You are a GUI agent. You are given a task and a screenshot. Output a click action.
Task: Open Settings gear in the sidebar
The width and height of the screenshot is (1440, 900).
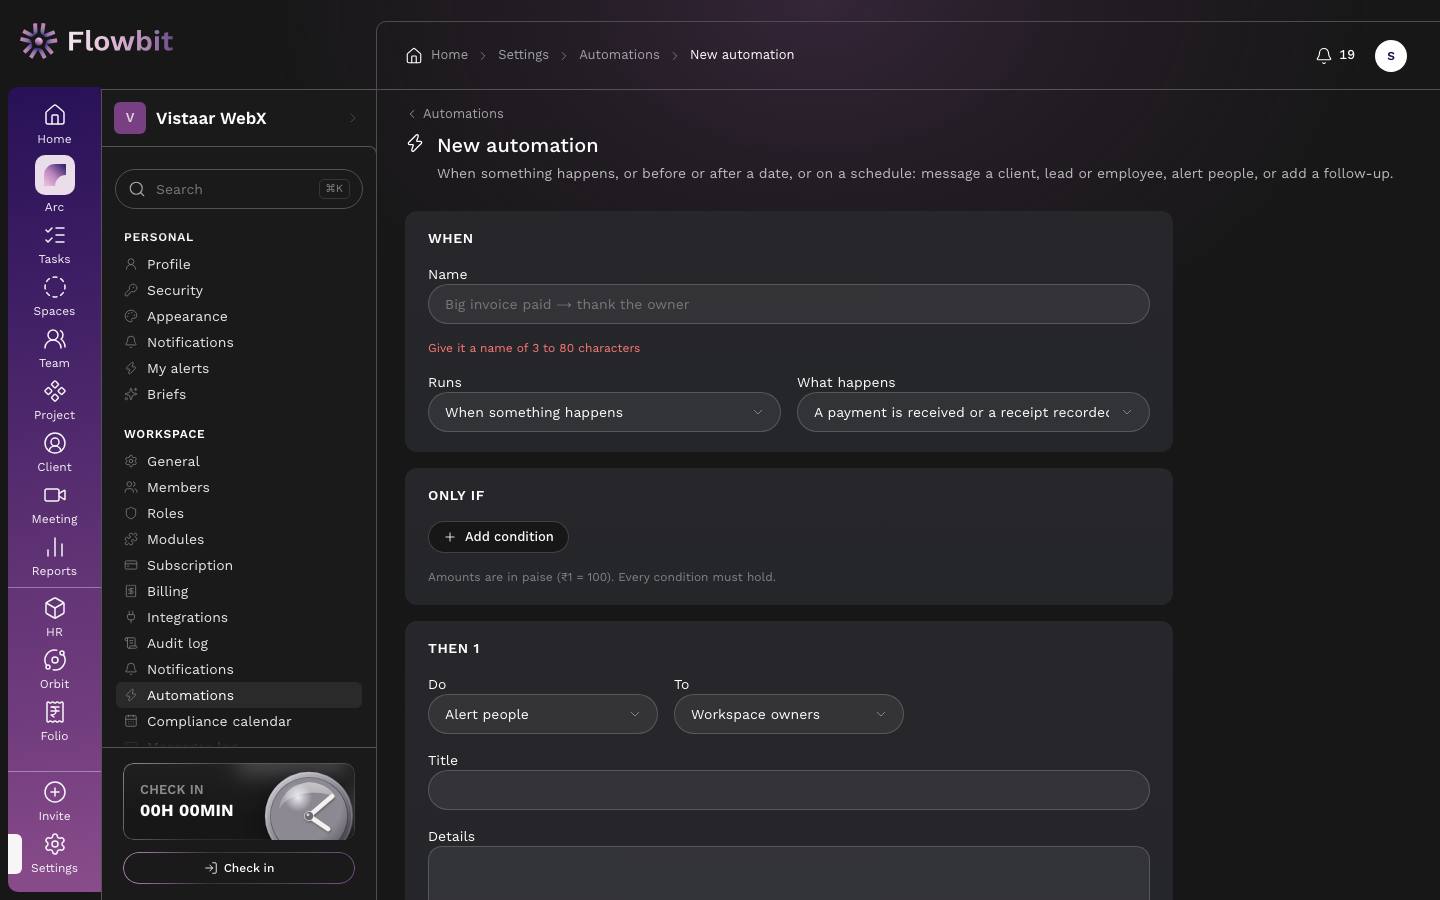(54, 854)
